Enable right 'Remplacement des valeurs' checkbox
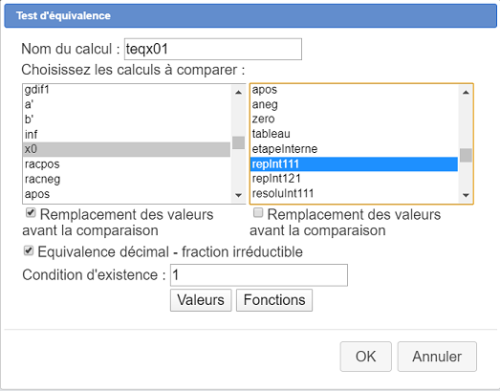The width and height of the screenshot is (500, 391). tap(258, 212)
